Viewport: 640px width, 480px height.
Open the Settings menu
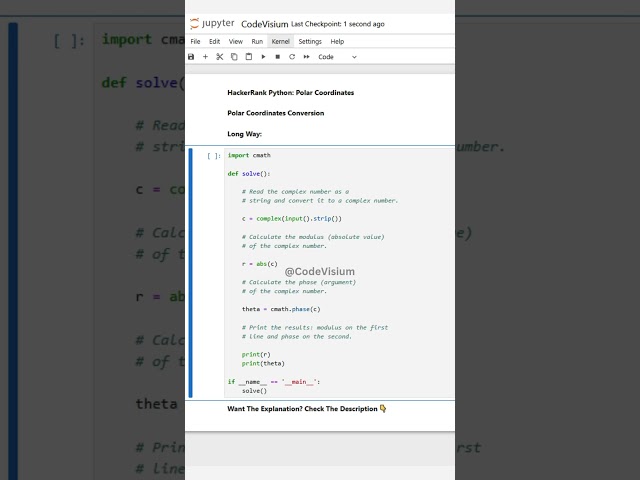point(310,41)
